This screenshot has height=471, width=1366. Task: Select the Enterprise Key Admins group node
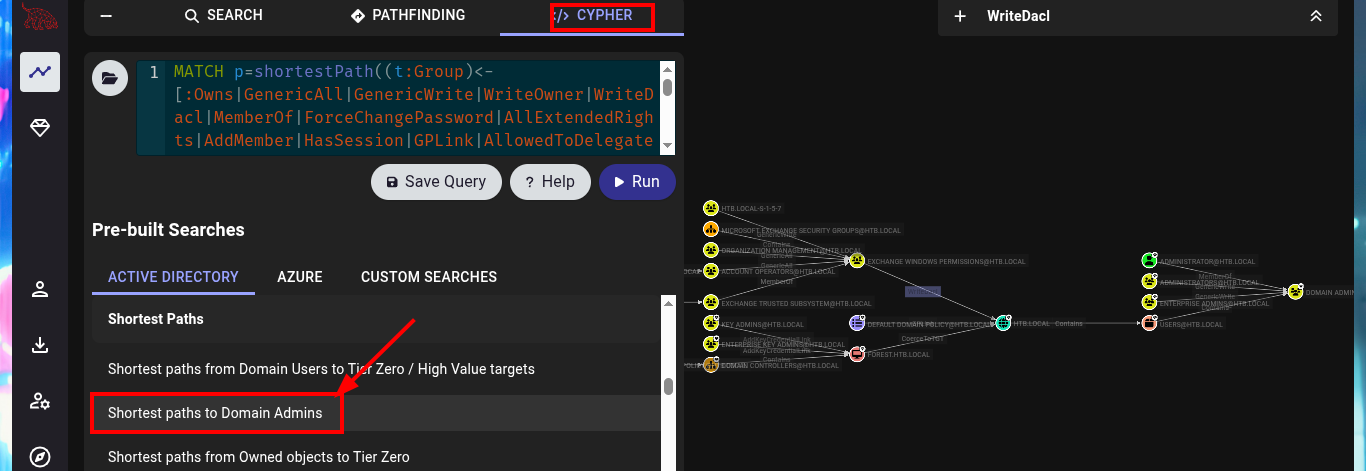[x=711, y=344]
